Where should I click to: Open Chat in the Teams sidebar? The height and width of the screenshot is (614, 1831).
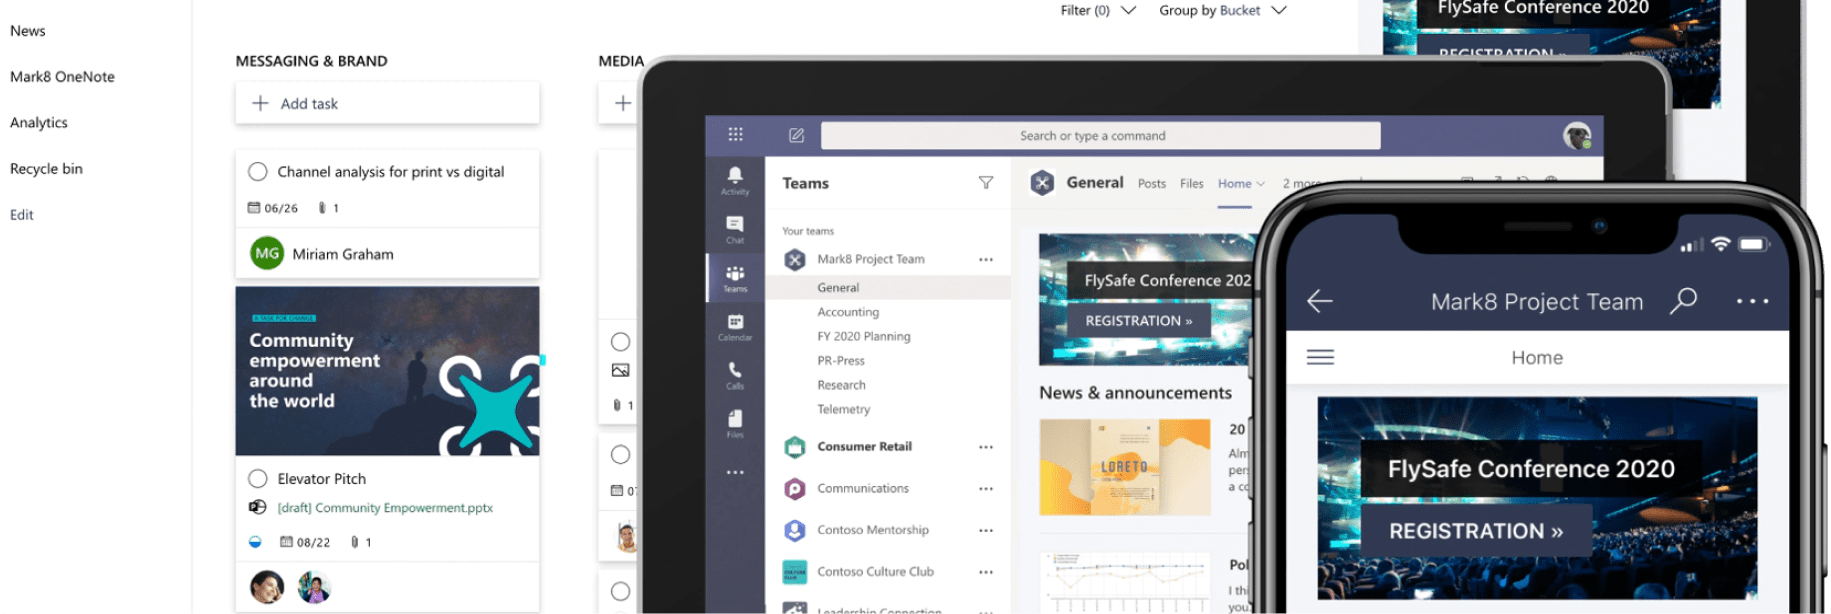735,230
